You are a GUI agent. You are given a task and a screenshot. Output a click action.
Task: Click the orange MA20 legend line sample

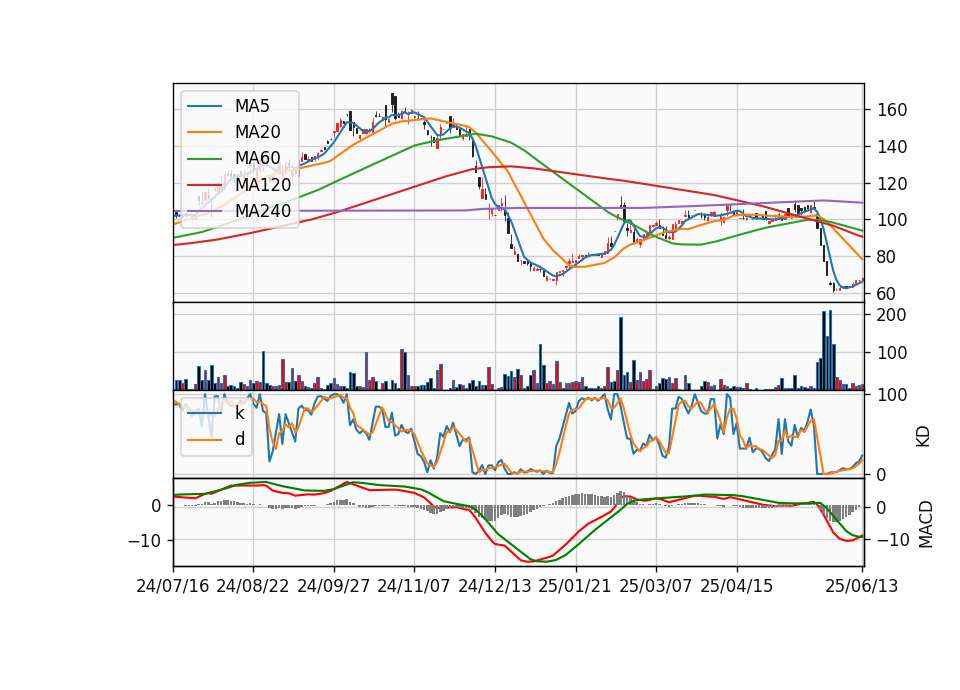point(204,132)
